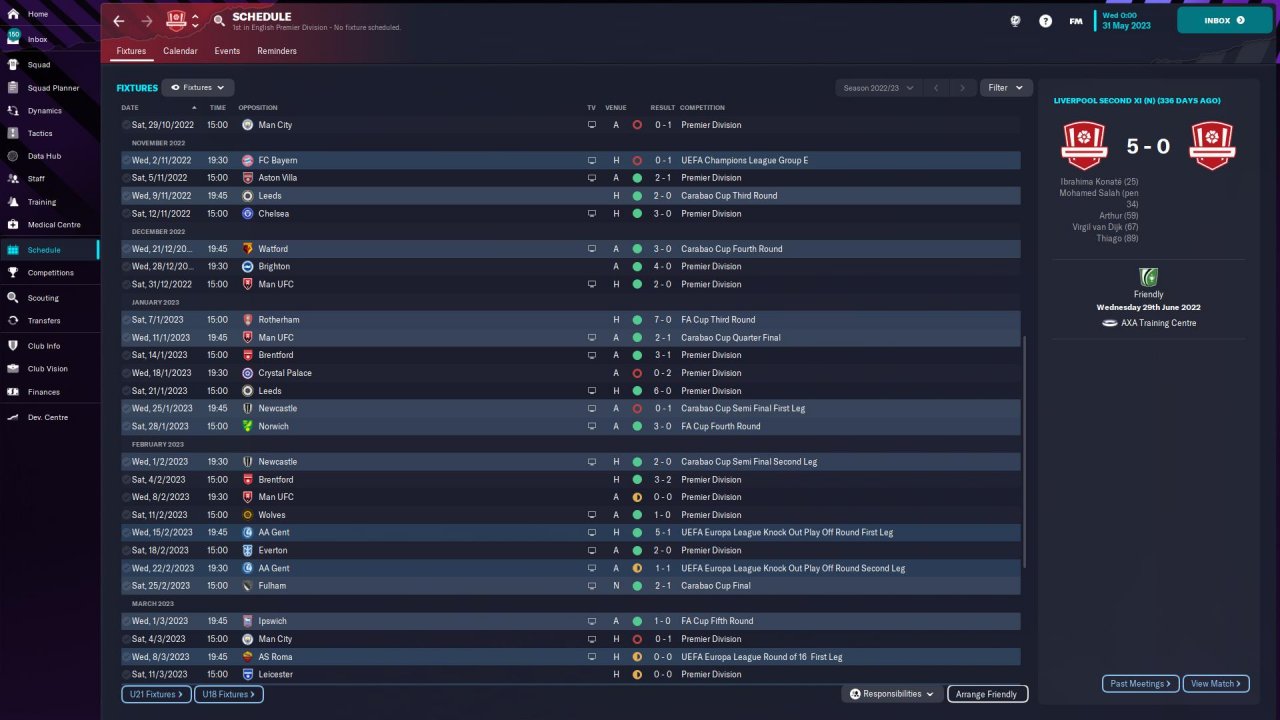Screen dimensions: 1280x720
Task: Open Competitions in the sidebar
Action: coord(48,273)
